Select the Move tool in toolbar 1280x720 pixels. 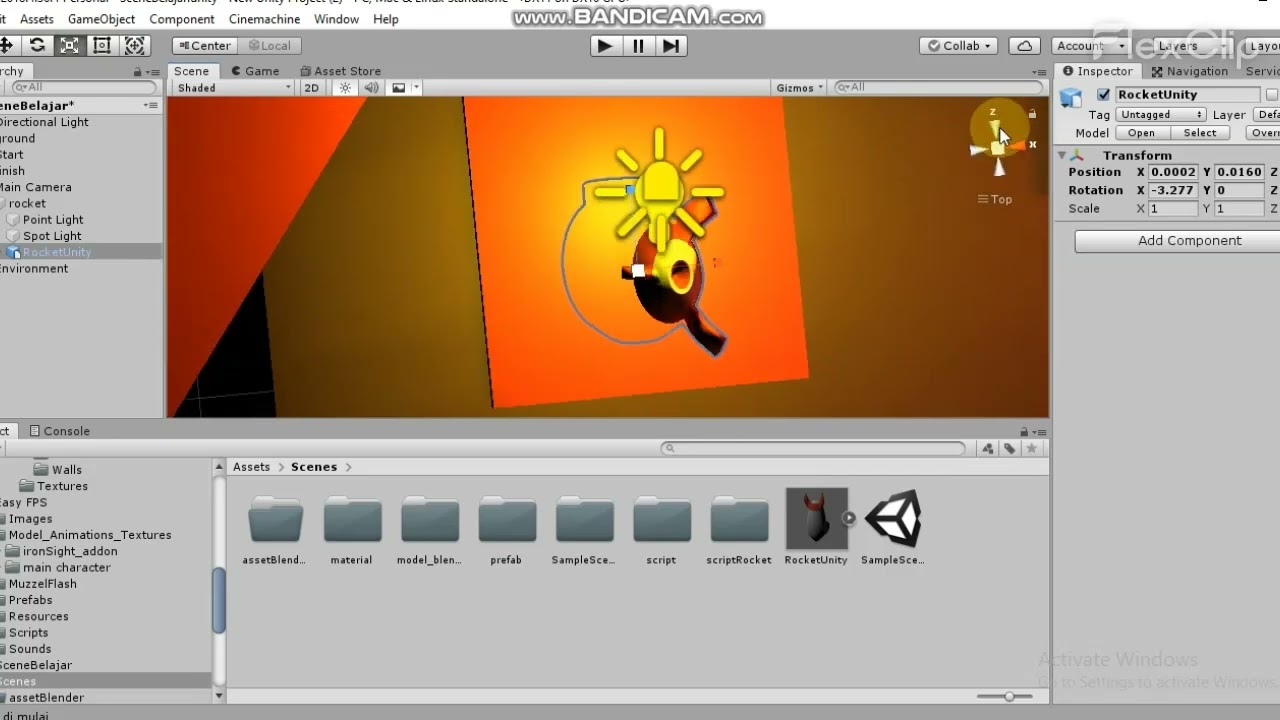point(5,45)
